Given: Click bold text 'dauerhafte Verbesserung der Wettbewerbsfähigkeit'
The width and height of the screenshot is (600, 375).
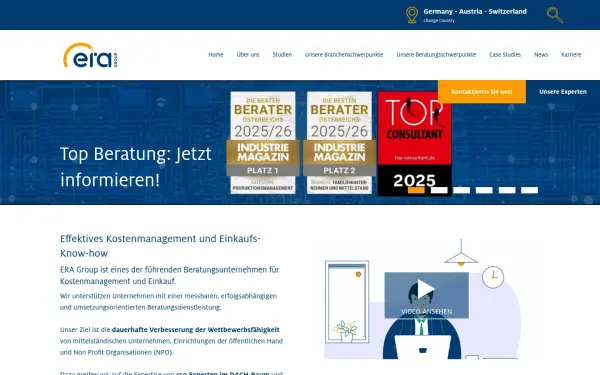Looking at the screenshot, I should coord(196,329).
